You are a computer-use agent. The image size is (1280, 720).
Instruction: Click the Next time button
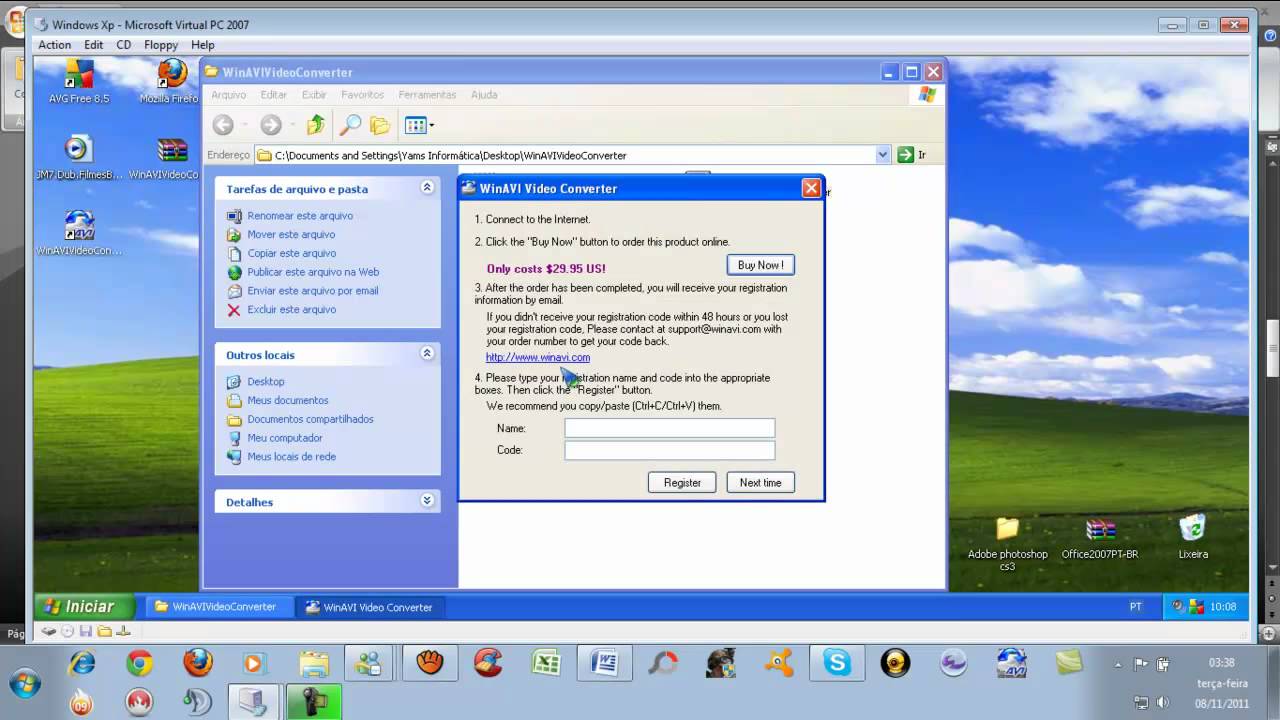click(761, 483)
